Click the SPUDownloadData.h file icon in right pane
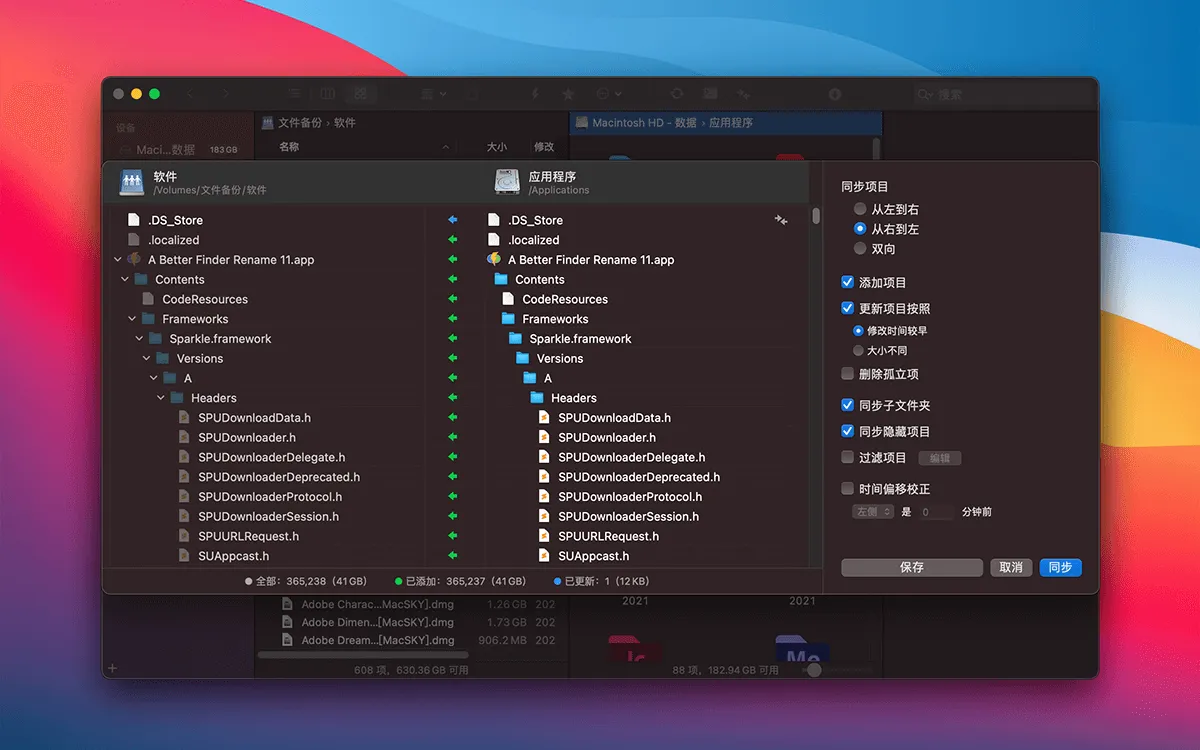 544,418
